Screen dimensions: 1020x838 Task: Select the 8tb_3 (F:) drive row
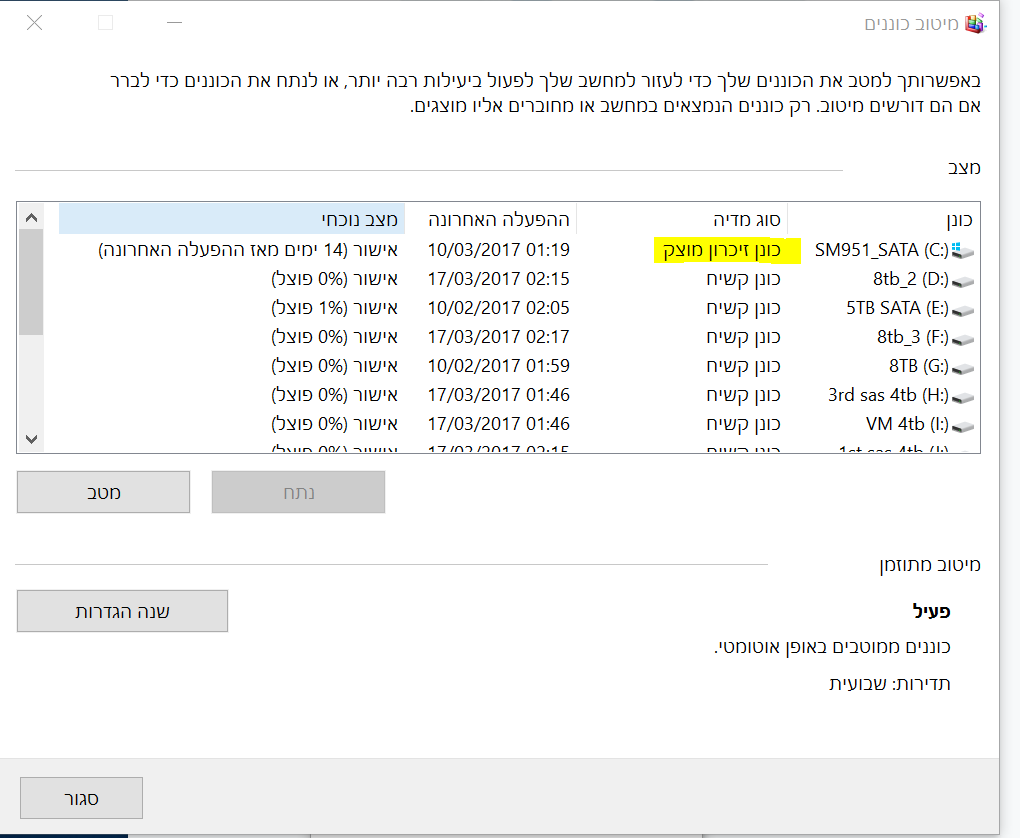(x=519, y=337)
